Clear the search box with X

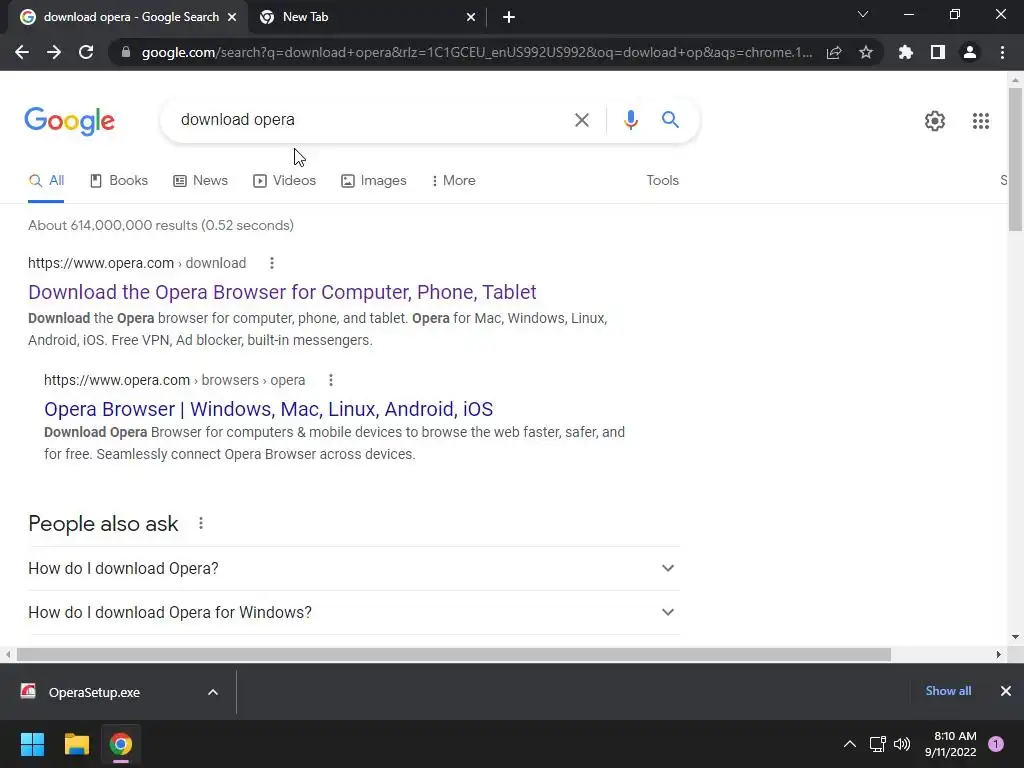pos(582,120)
